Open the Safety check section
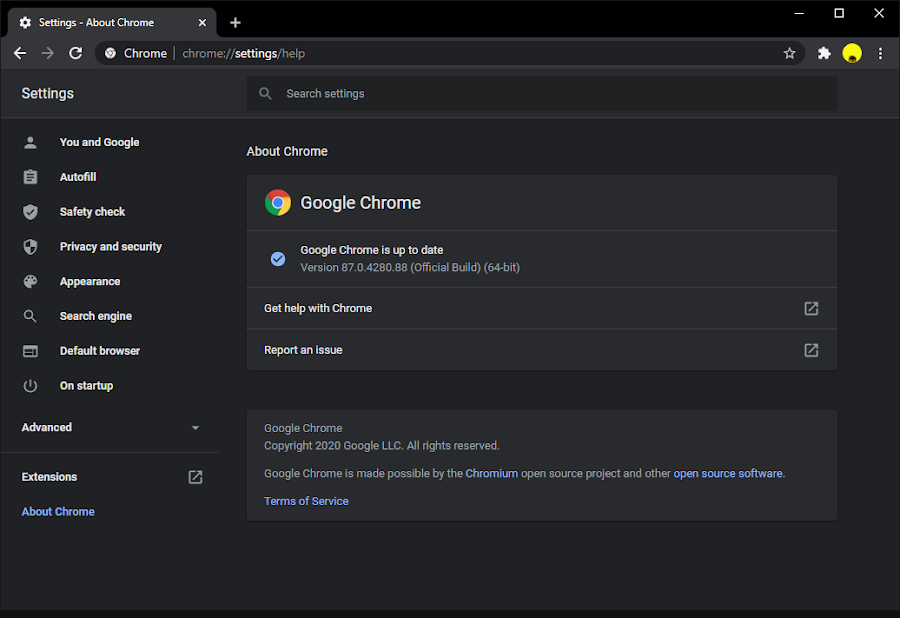900x618 pixels. point(92,211)
